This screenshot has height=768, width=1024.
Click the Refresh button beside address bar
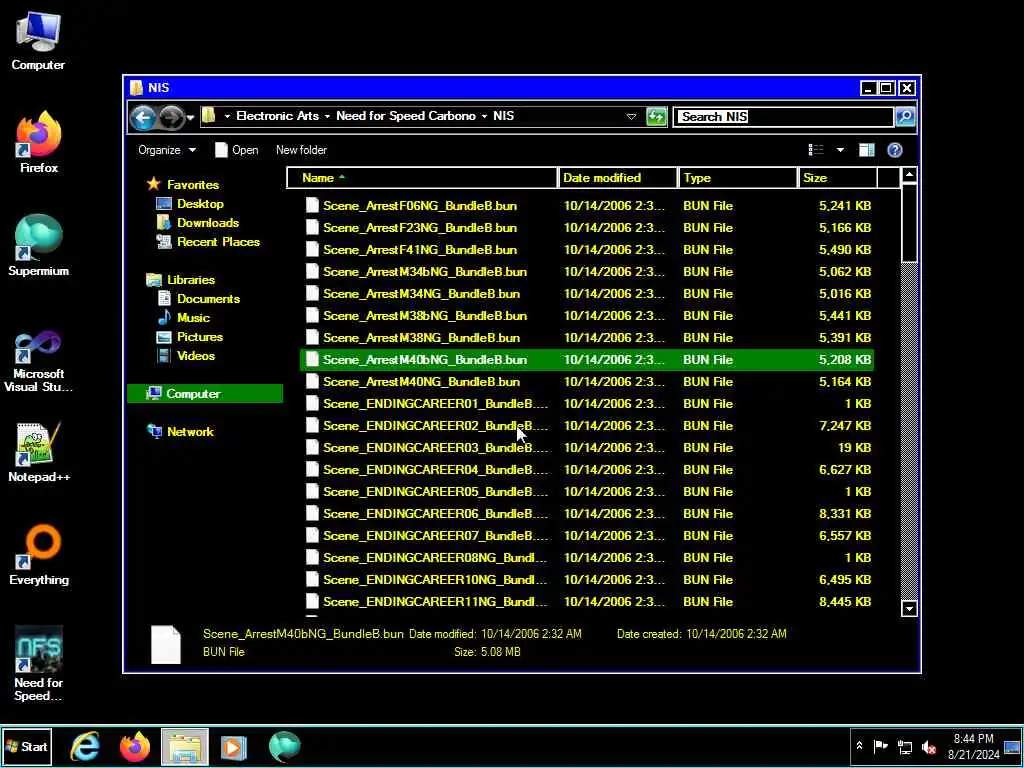(656, 117)
